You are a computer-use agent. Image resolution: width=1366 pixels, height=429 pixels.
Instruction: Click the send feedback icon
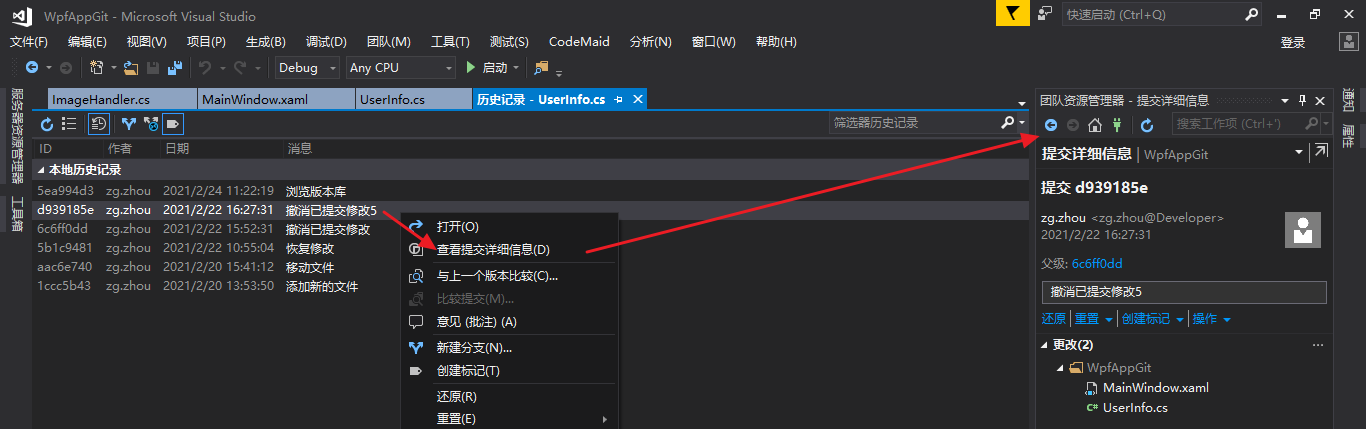[1046, 14]
